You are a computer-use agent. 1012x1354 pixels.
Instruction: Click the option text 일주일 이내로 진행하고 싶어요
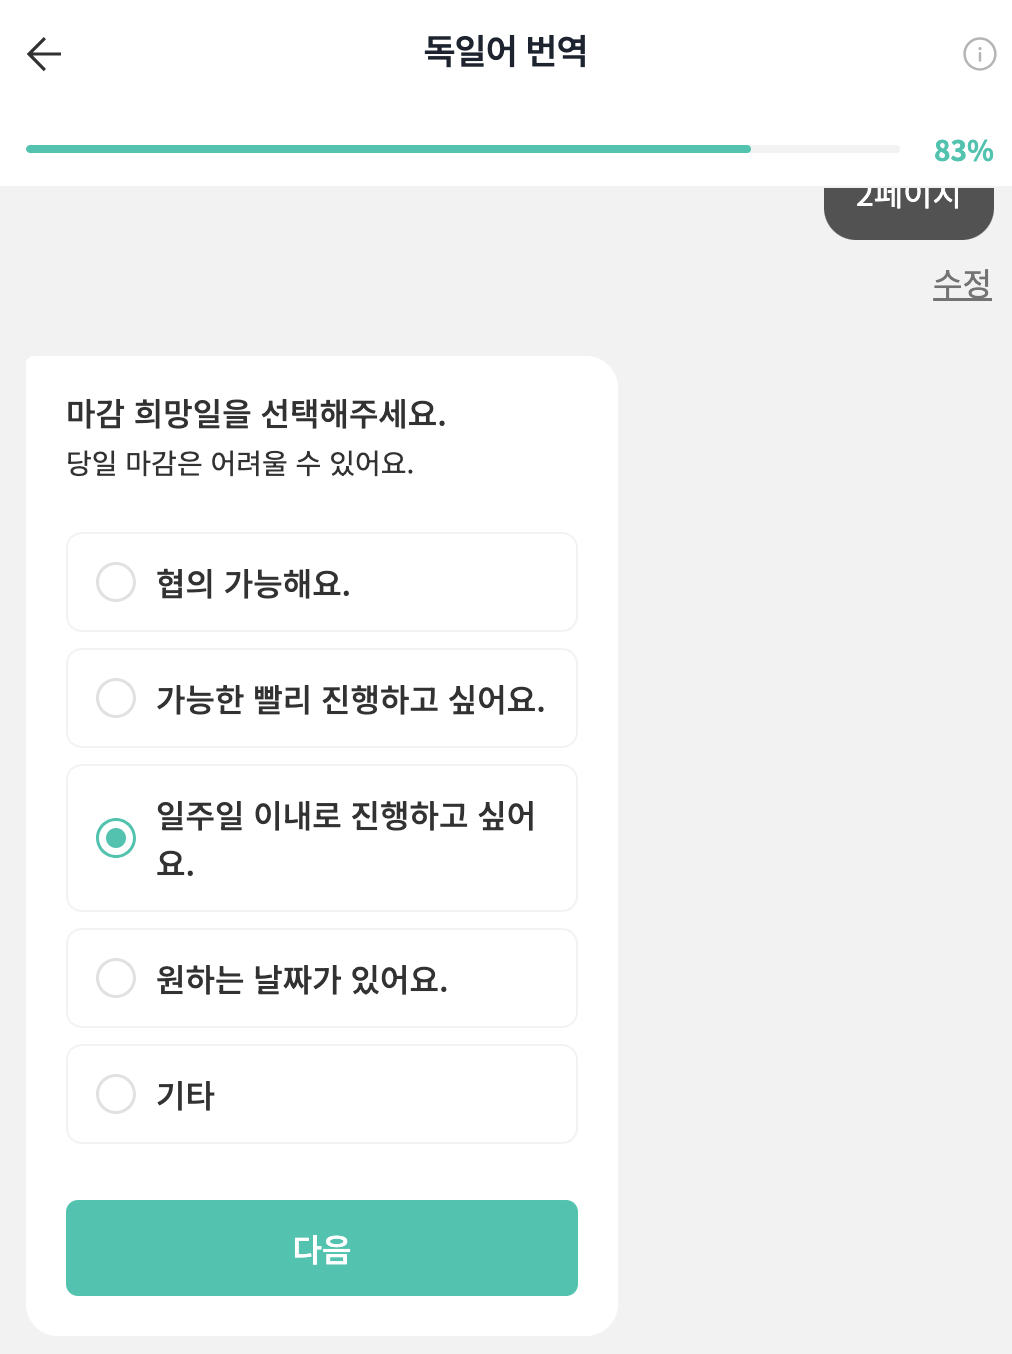coord(346,838)
